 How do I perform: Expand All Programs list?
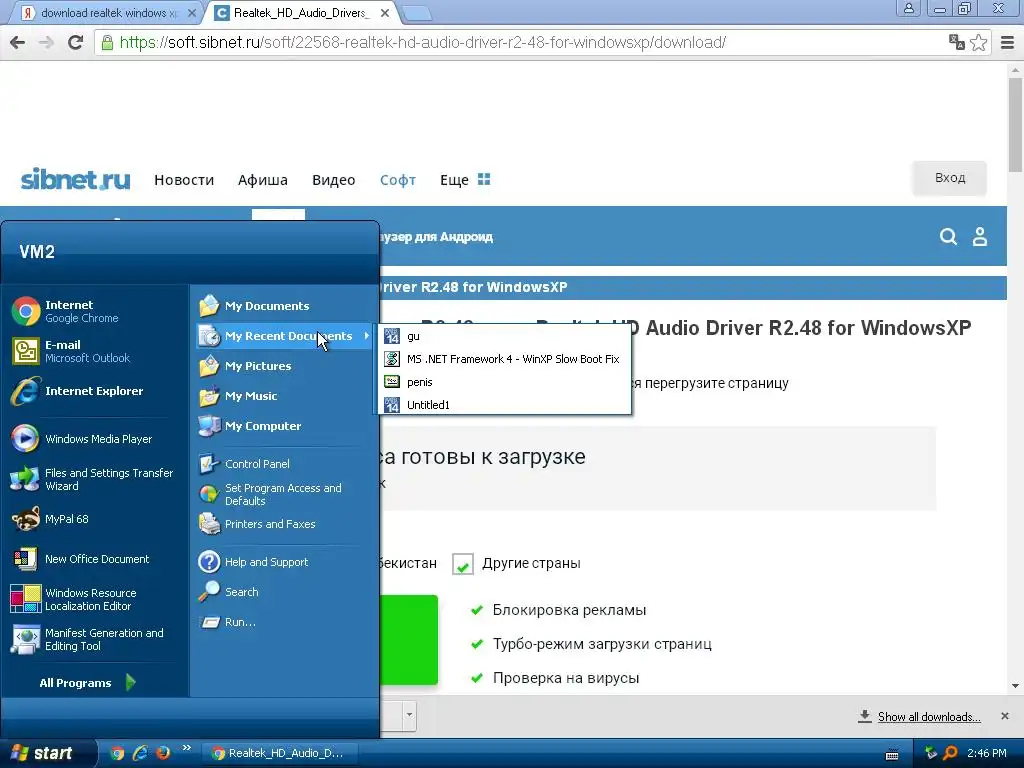coord(88,682)
